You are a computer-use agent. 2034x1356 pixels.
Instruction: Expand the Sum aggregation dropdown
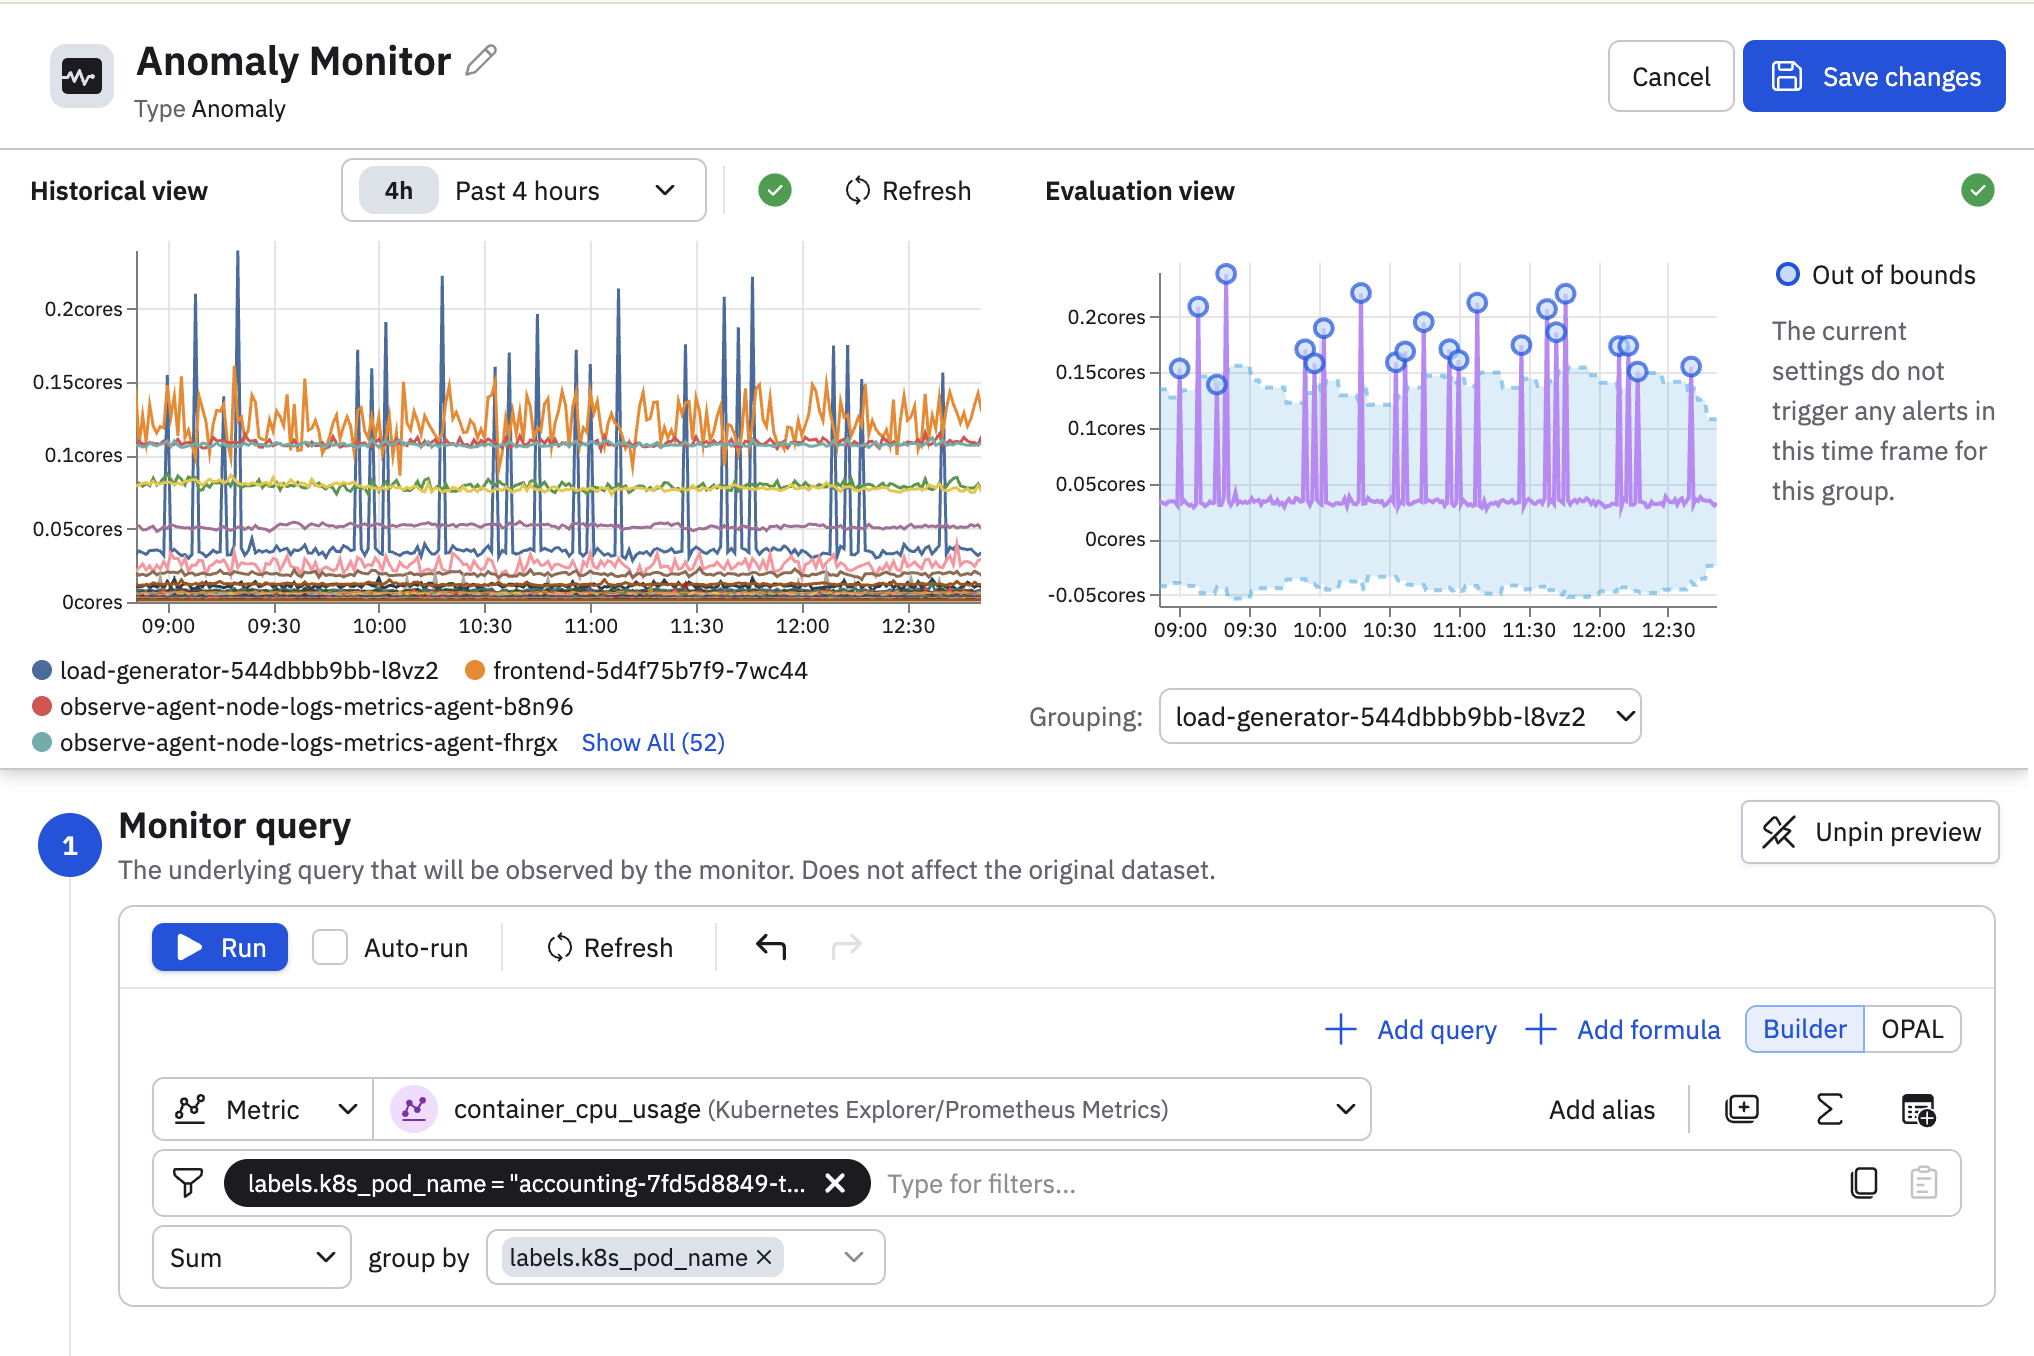(x=251, y=1257)
